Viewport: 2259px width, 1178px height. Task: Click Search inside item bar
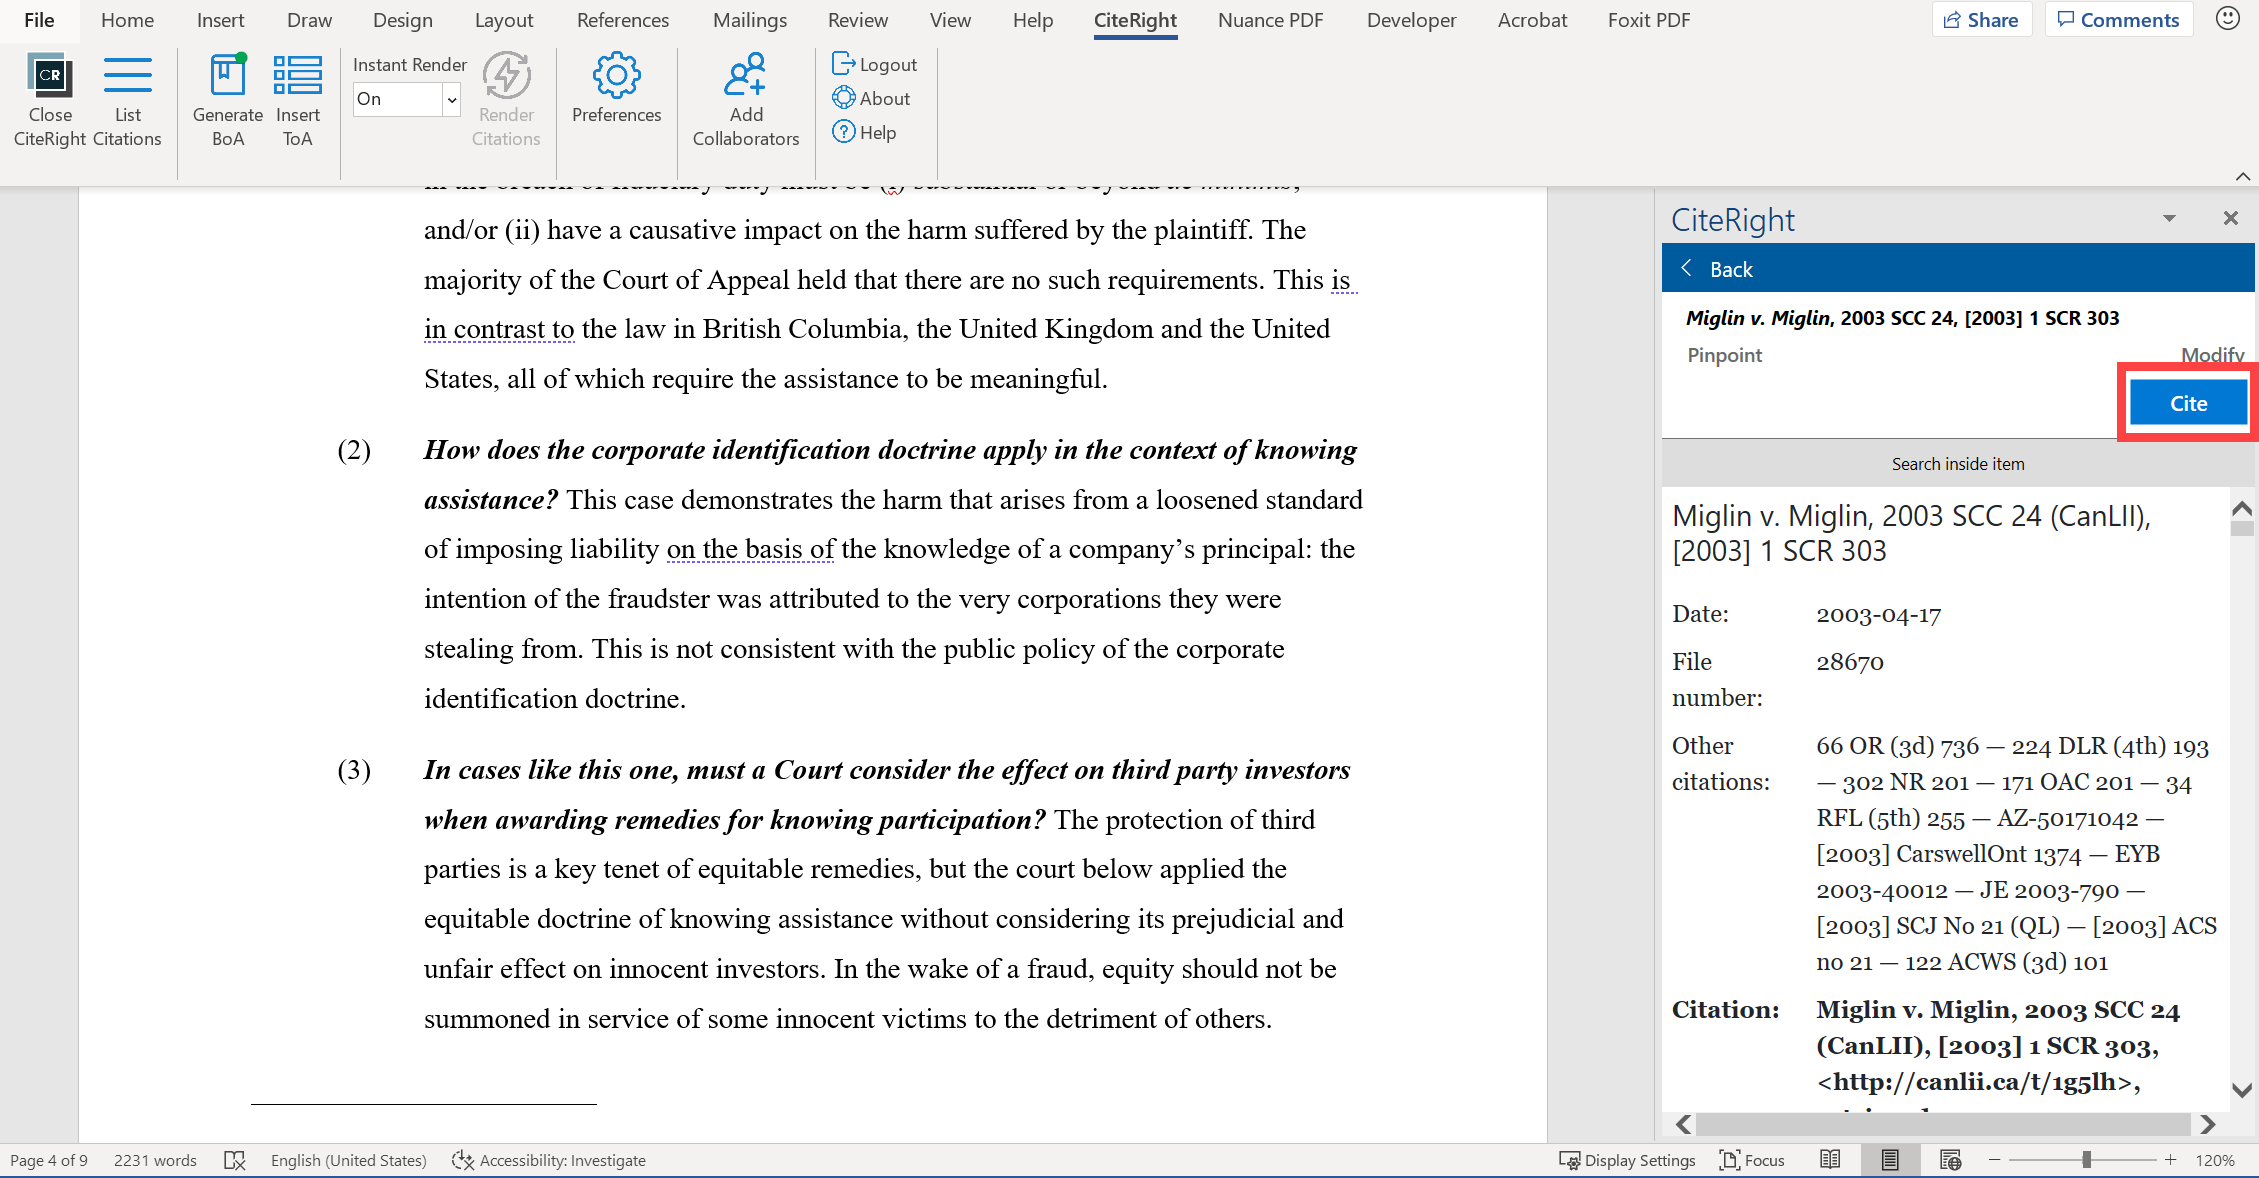[1957, 463]
